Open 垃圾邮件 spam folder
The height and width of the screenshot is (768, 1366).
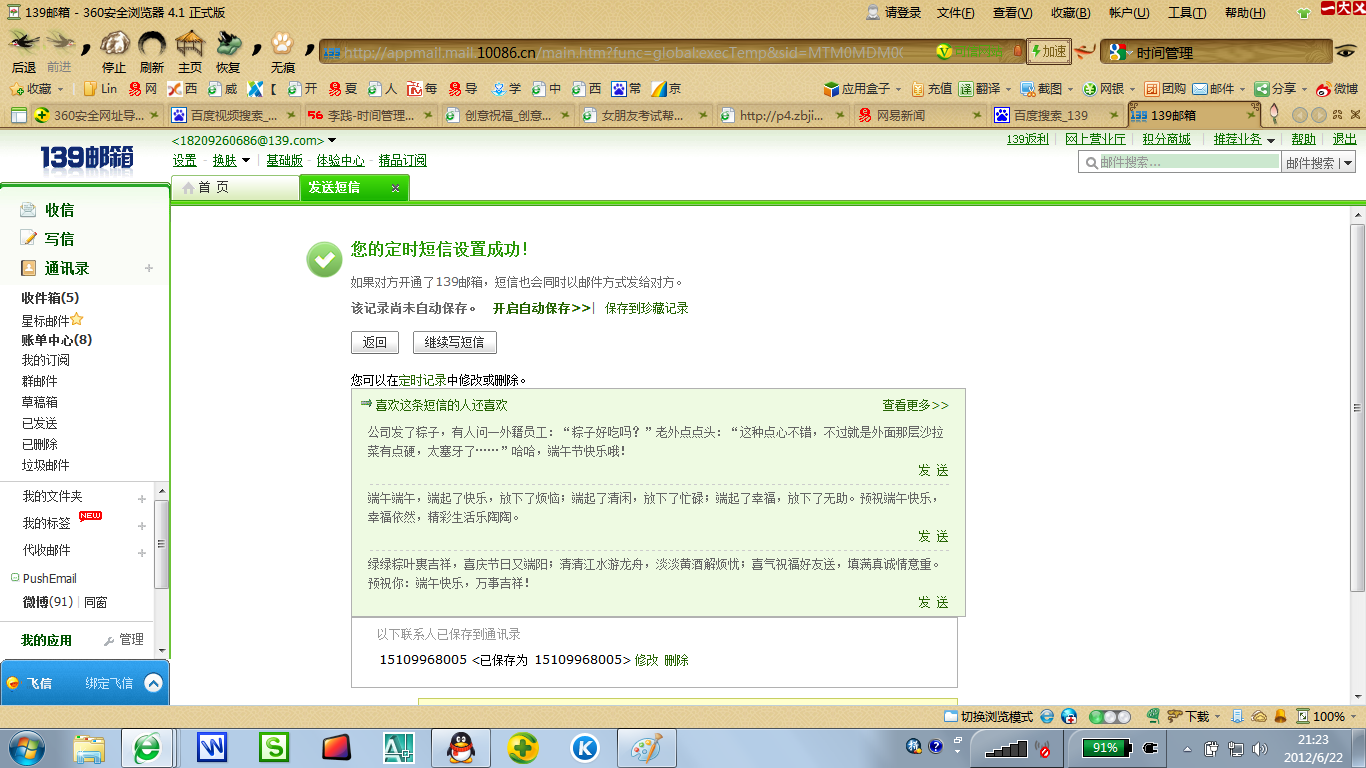46,465
